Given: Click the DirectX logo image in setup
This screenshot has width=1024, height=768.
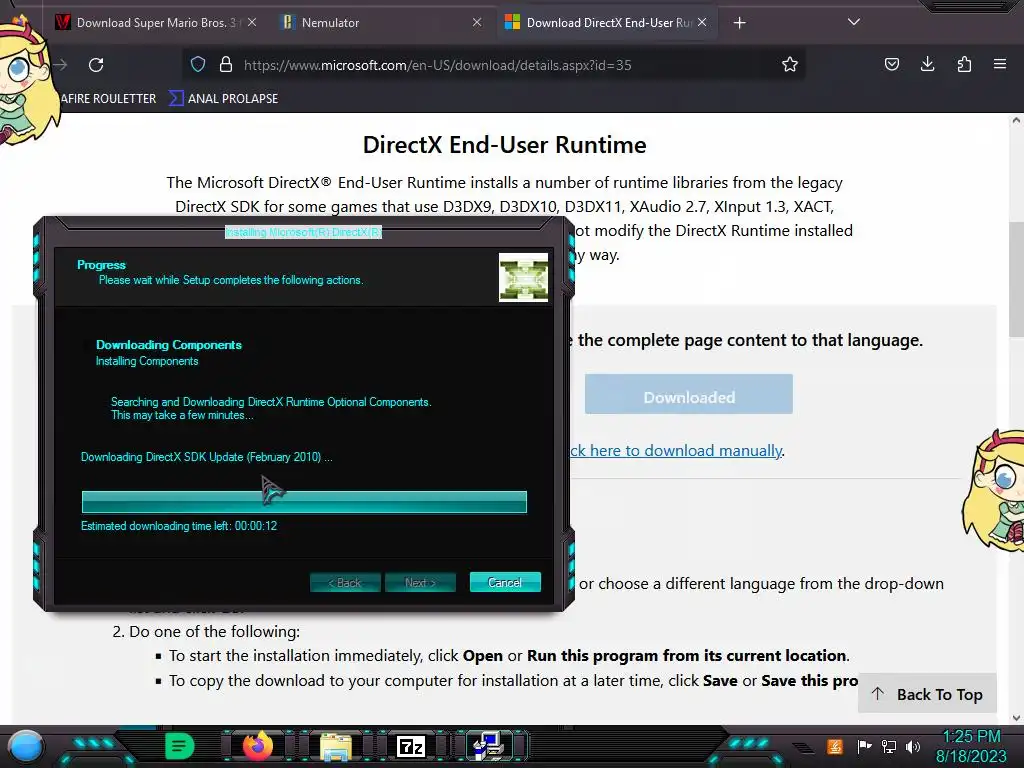Looking at the screenshot, I should pyautogui.click(x=523, y=278).
